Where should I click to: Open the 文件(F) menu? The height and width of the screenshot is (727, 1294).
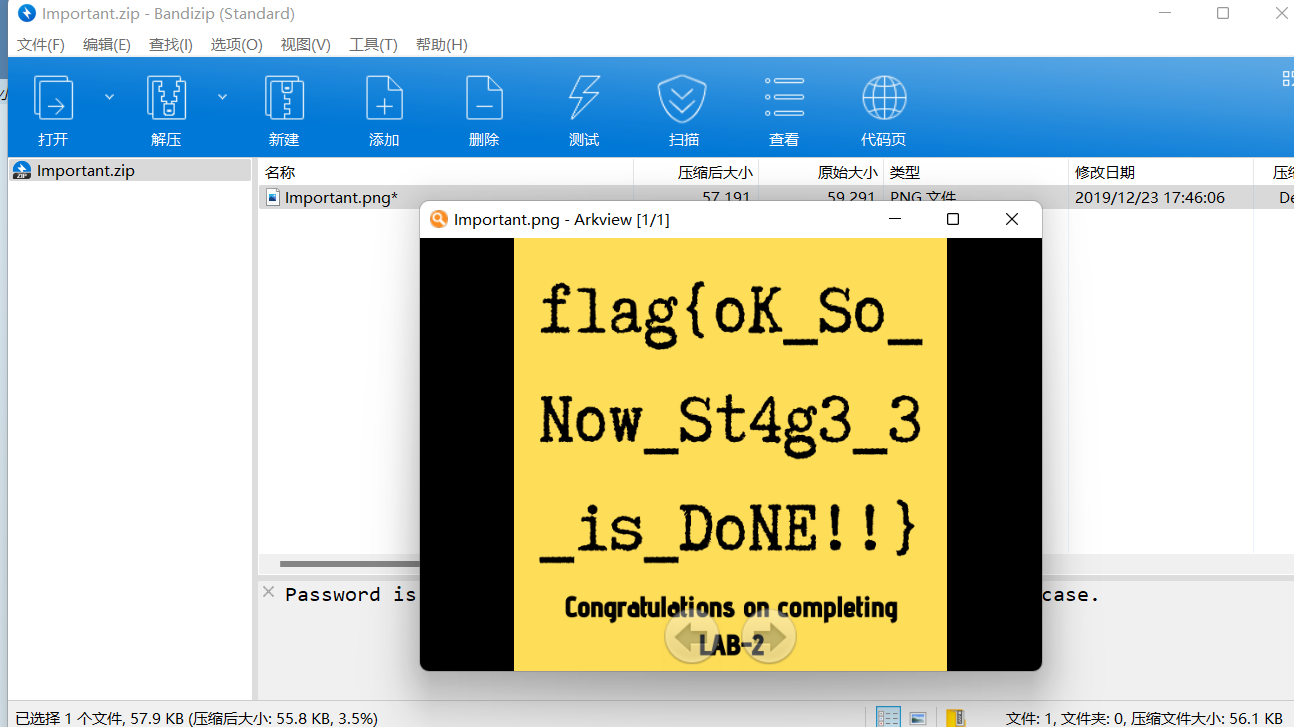41,45
